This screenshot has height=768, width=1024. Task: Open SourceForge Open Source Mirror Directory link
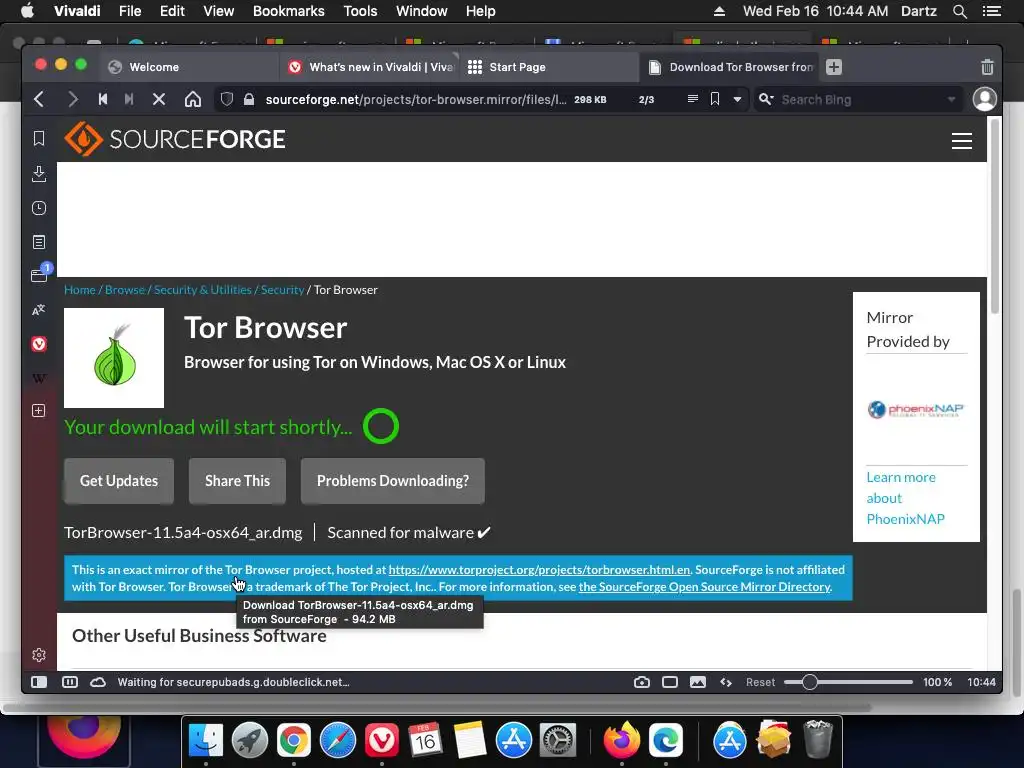pos(705,586)
